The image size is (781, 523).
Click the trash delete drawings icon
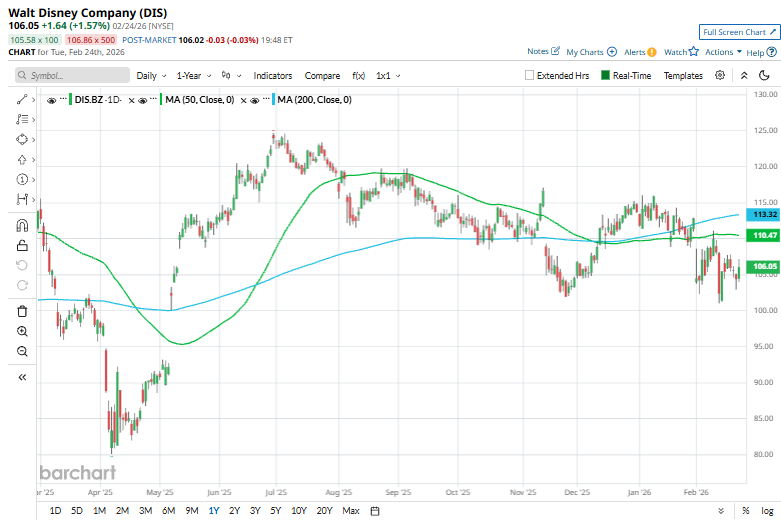point(21,311)
